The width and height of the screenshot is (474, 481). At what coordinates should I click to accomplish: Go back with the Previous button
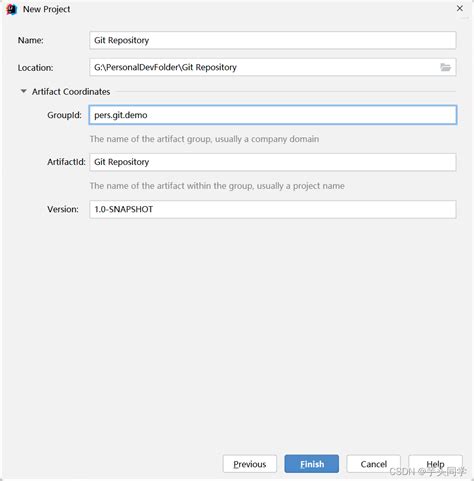coord(250,464)
